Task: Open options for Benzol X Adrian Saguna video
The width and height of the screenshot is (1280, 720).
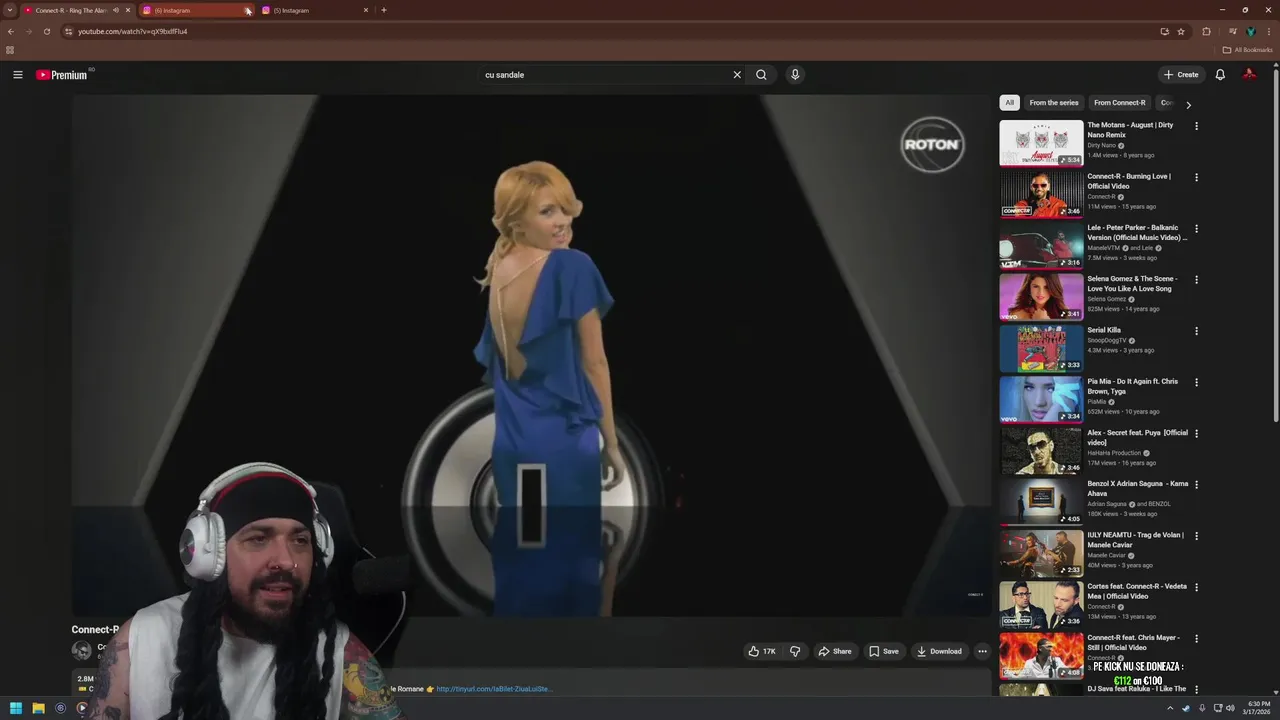Action: click(x=1196, y=484)
